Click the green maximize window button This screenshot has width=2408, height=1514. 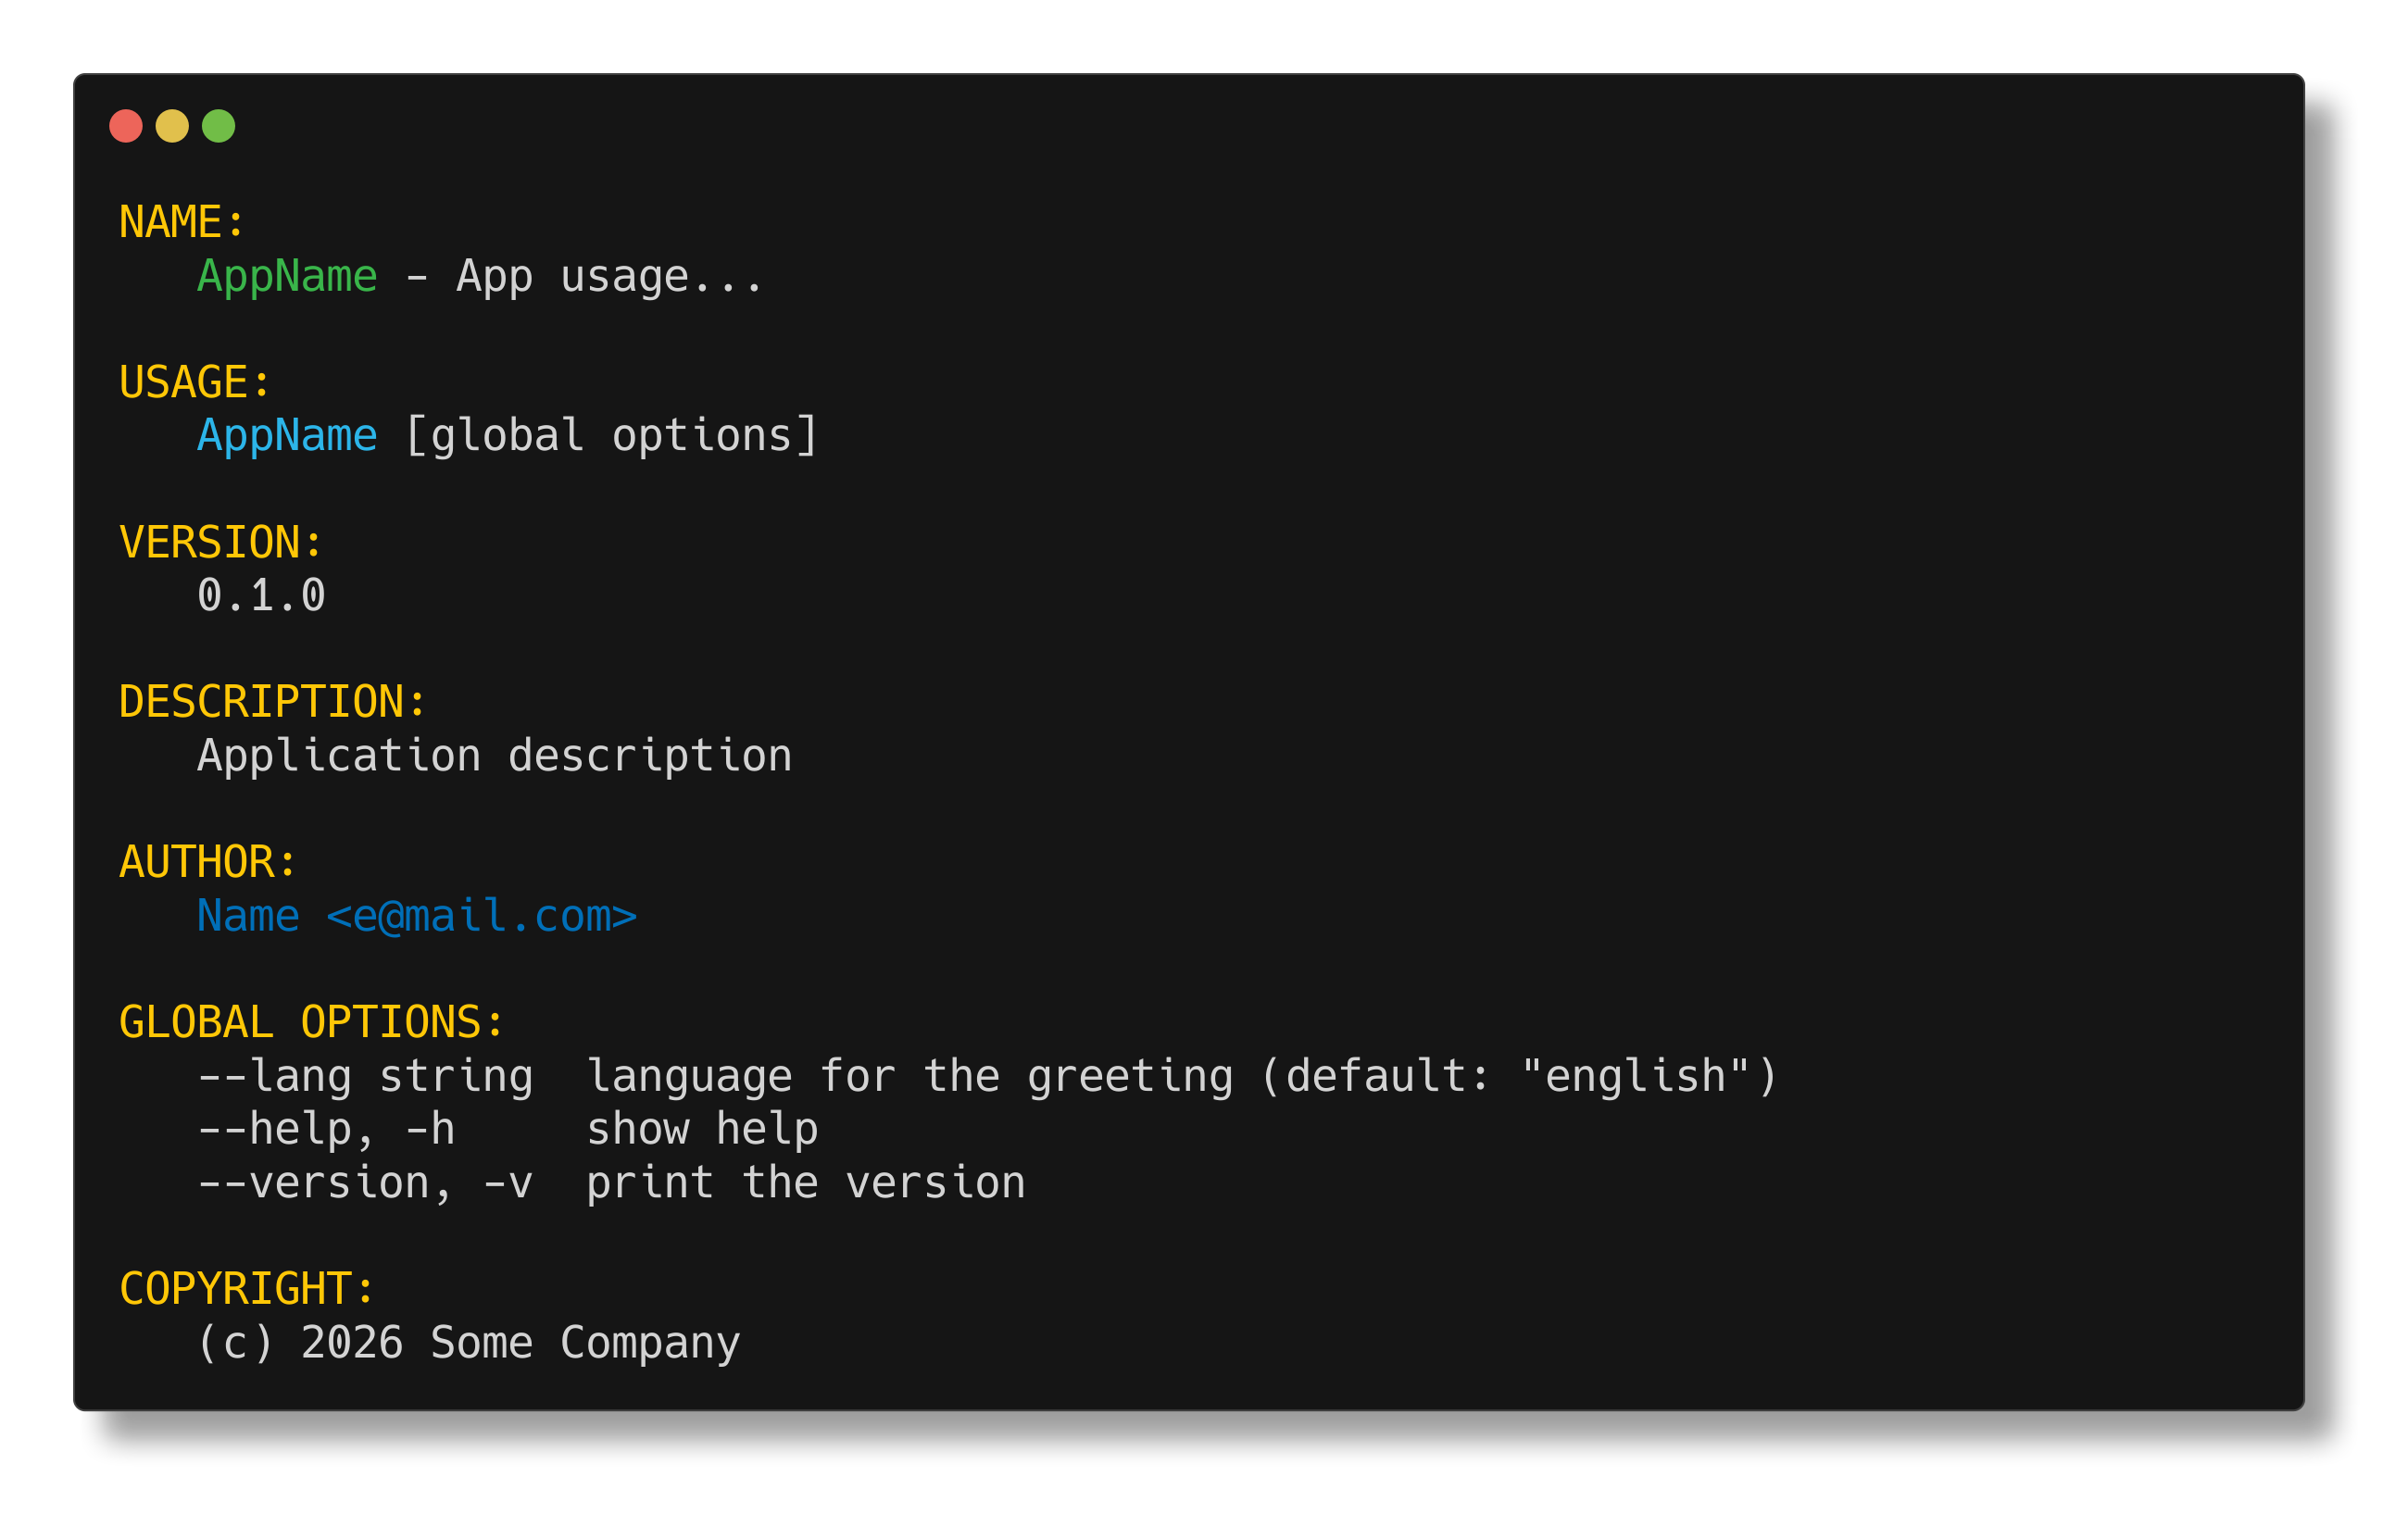(x=218, y=126)
